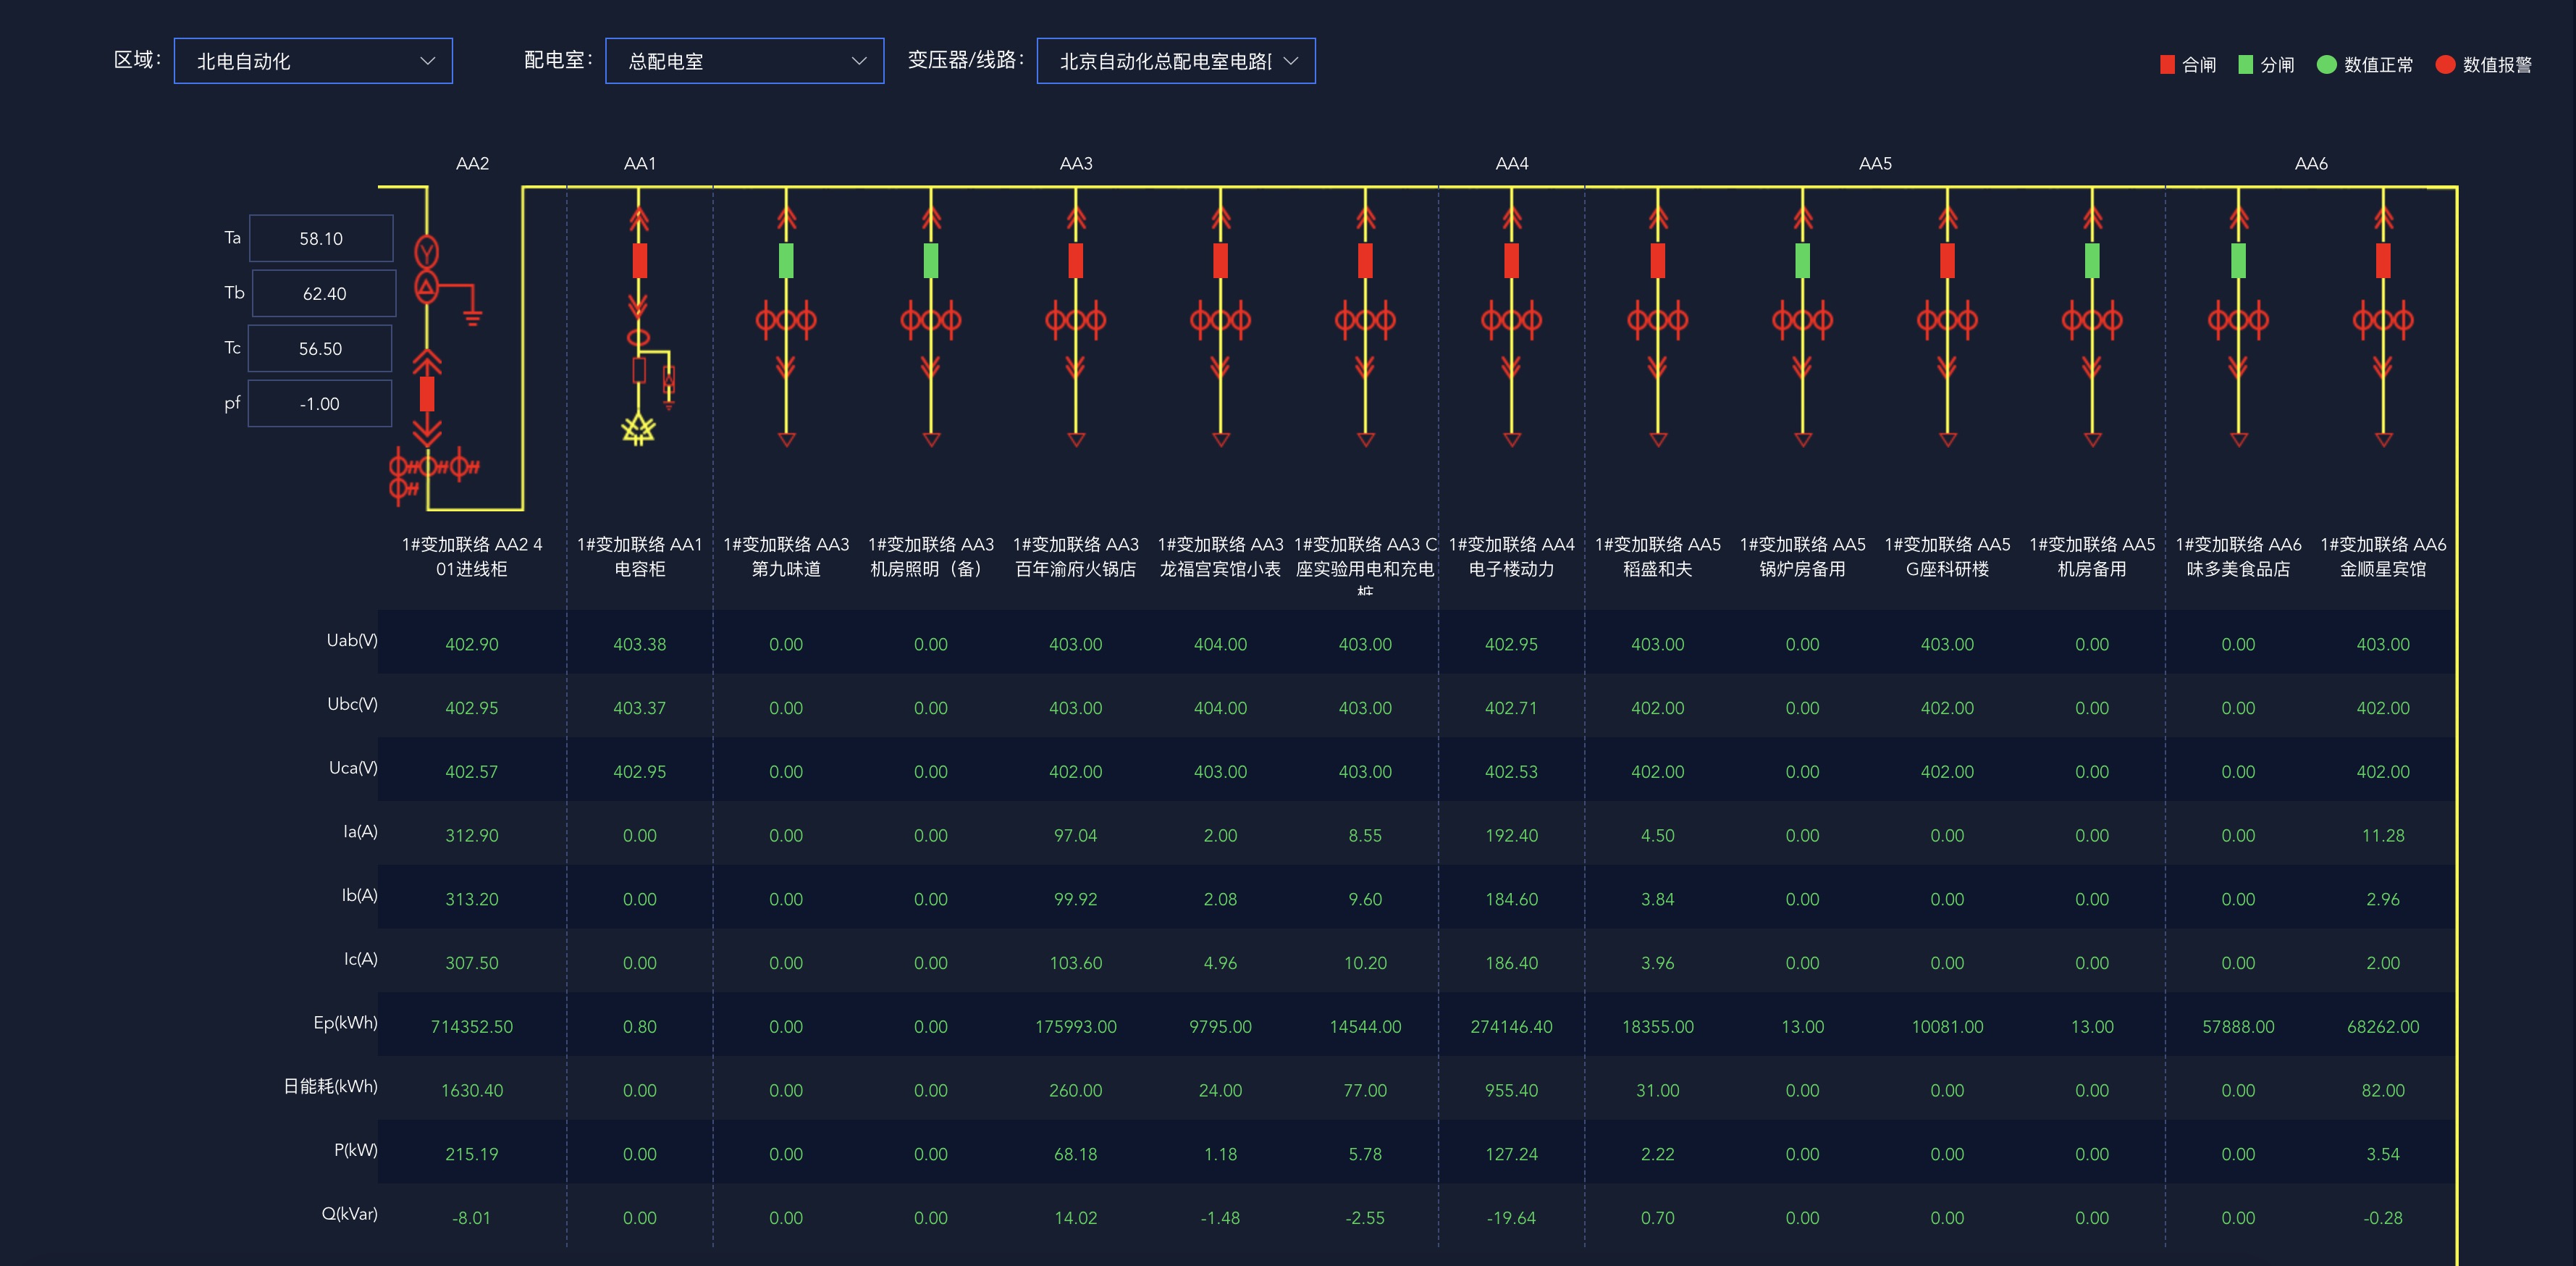Expand the 配电室 dropdown showing 总配电室
This screenshot has width=2576, height=1266.
[x=744, y=61]
